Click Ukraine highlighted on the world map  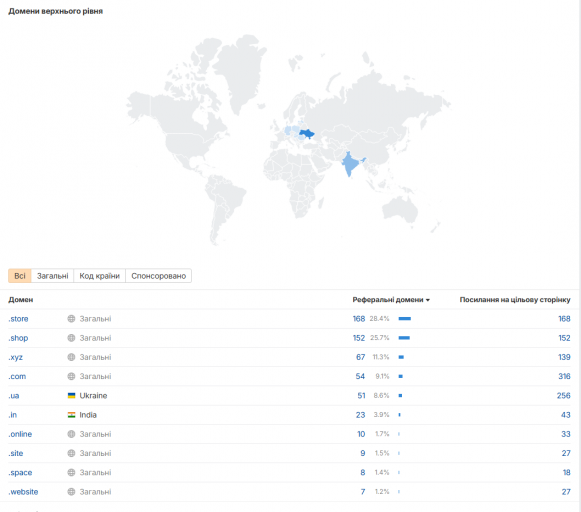pos(306,133)
